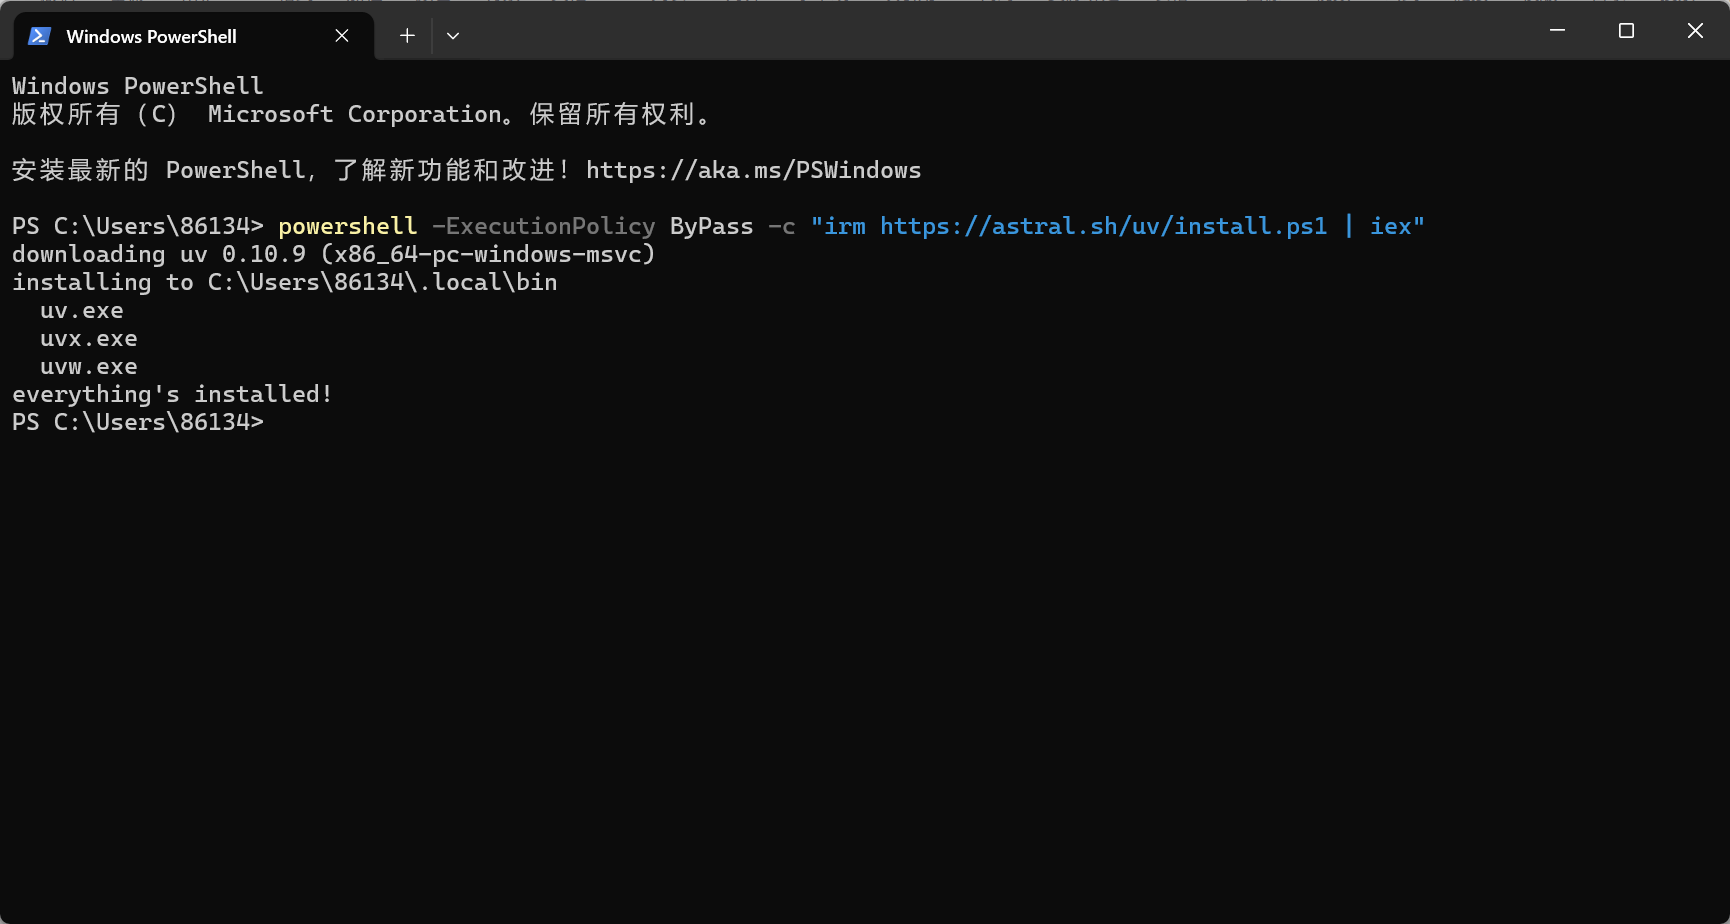Screen dimensions: 1730x924
Task: Close the terminal window
Action: [x=1695, y=31]
